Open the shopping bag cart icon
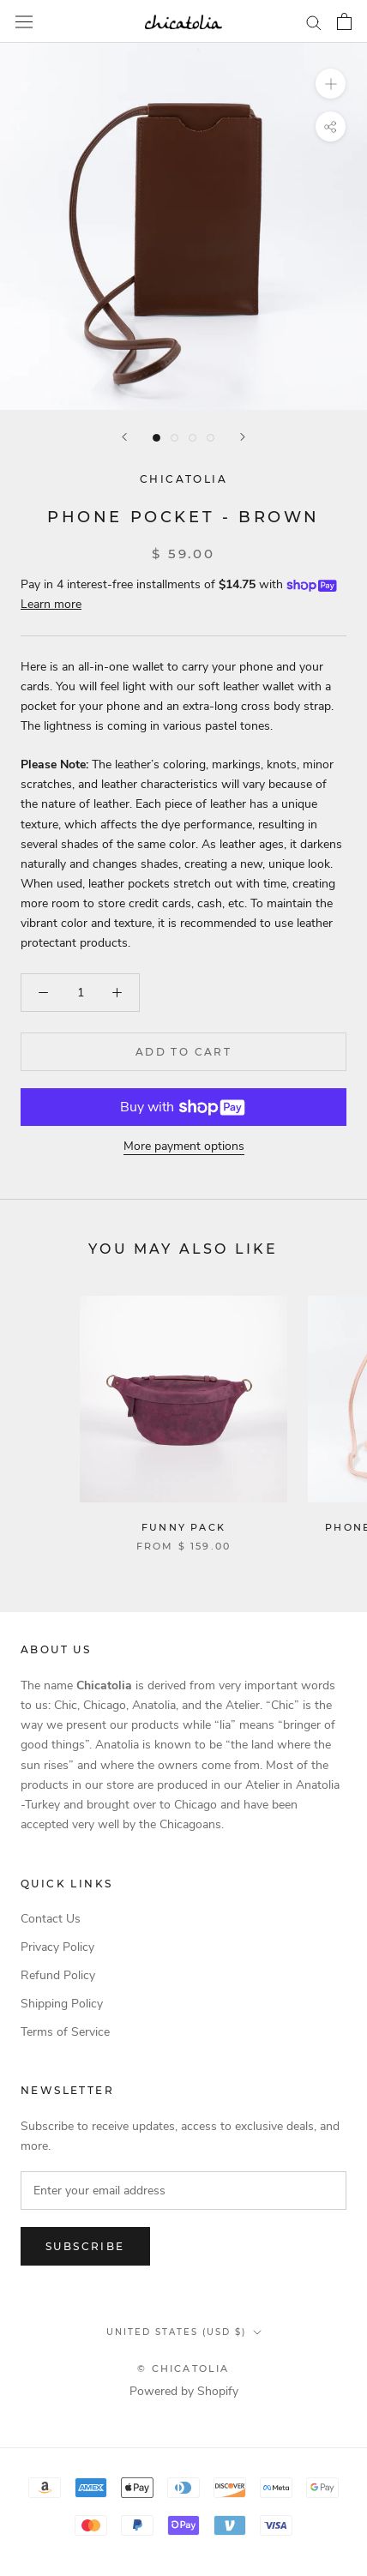Image resolution: width=367 pixels, height=2576 pixels. click(x=344, y=22)
